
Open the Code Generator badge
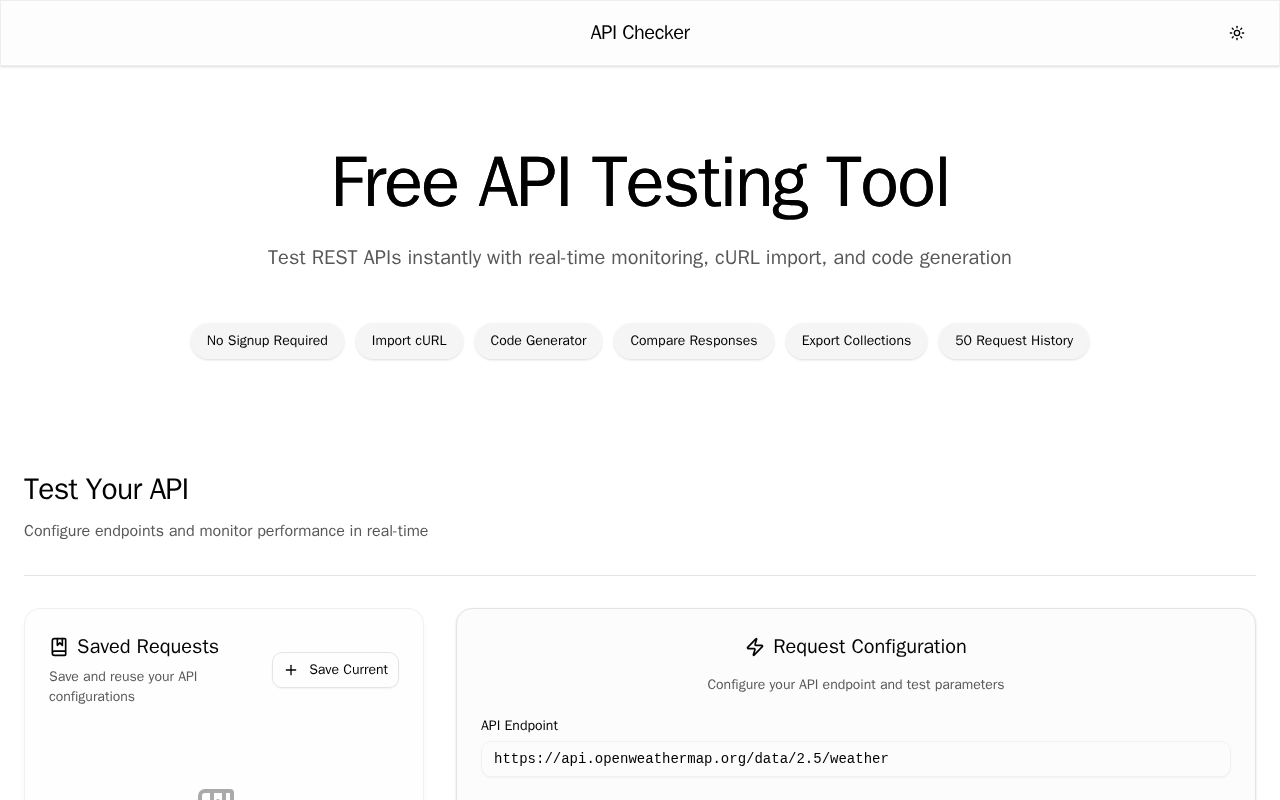click(538, 341)
